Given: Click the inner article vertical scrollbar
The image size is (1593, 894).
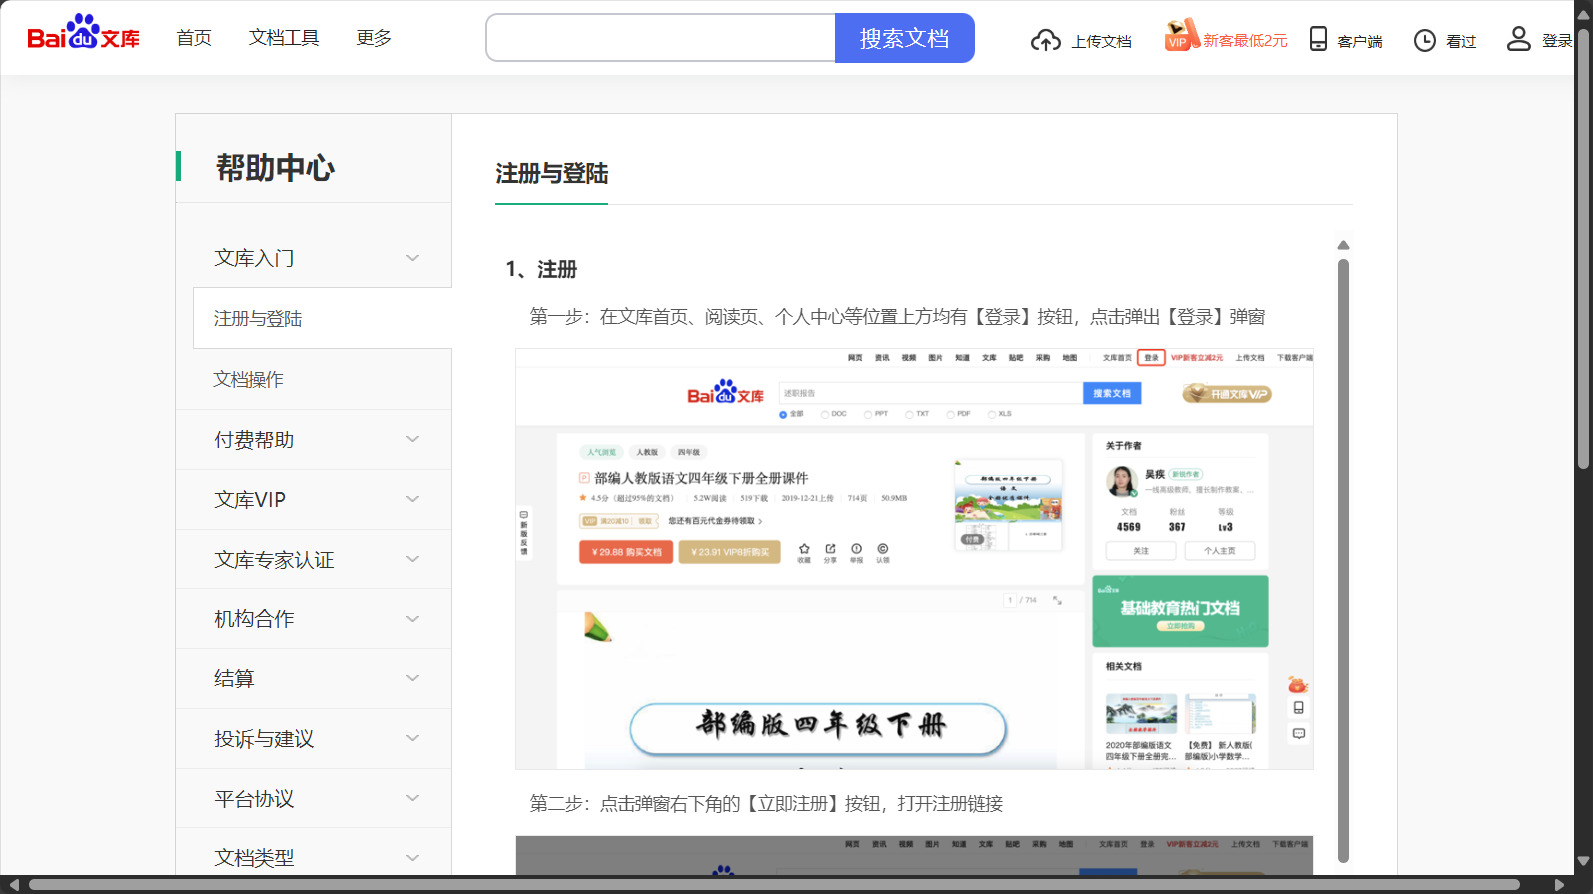Looking at the screenshot, I should [1343, 560].
